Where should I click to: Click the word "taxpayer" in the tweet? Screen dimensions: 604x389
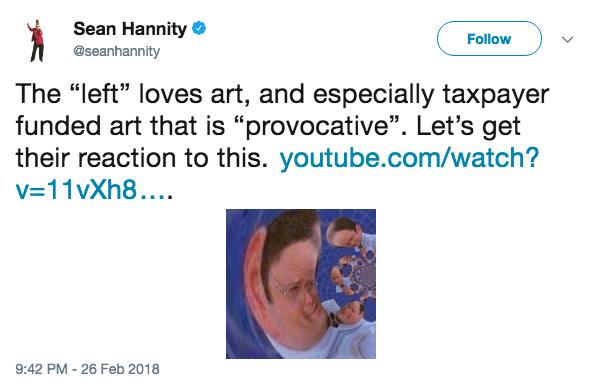pos(496,95)
